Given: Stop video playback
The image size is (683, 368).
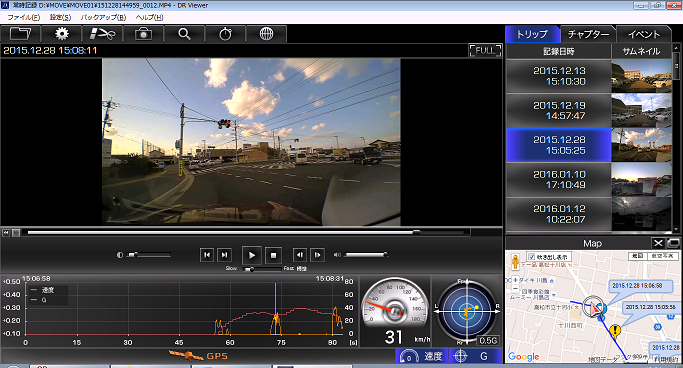Looking at the screenshot, I should (273, 255).
